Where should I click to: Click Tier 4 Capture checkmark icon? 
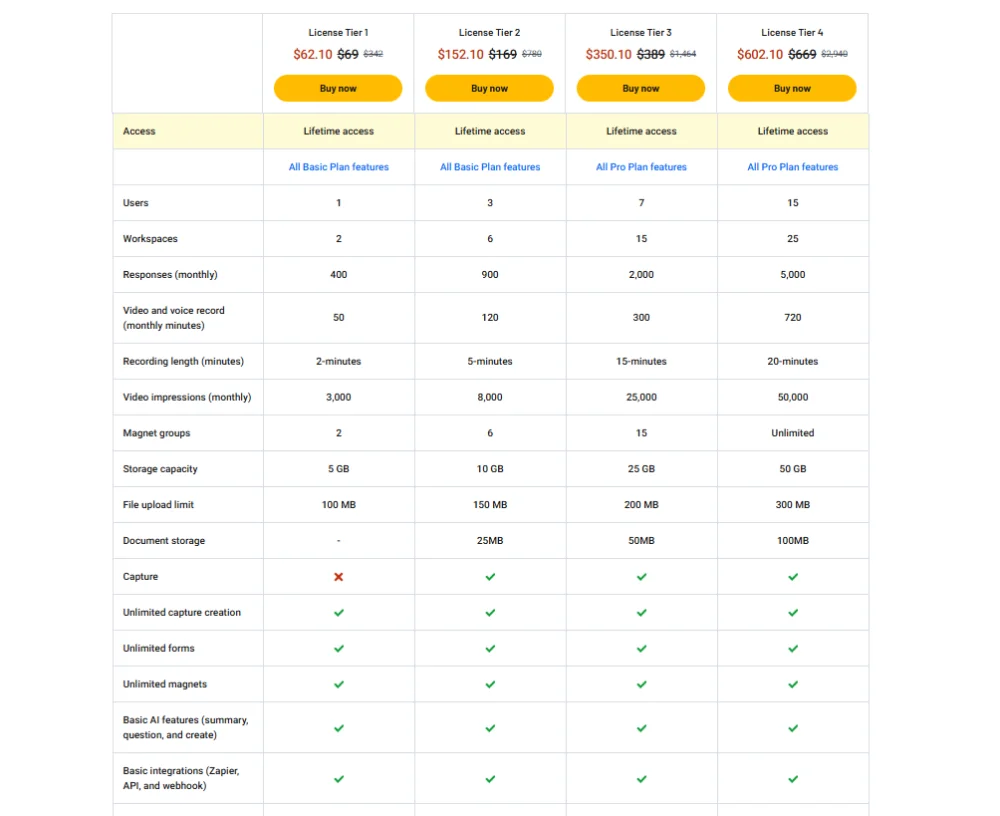click(793, 577)
